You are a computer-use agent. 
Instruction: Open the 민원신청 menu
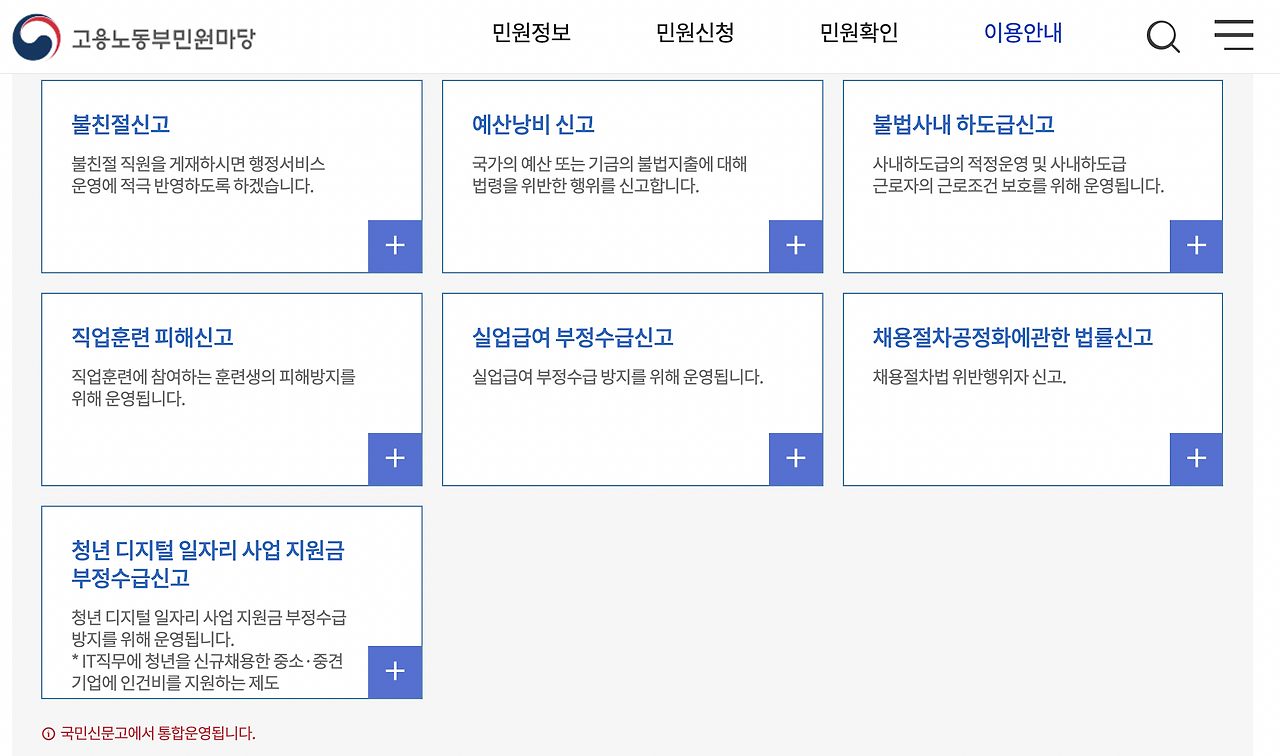[695, 33]
